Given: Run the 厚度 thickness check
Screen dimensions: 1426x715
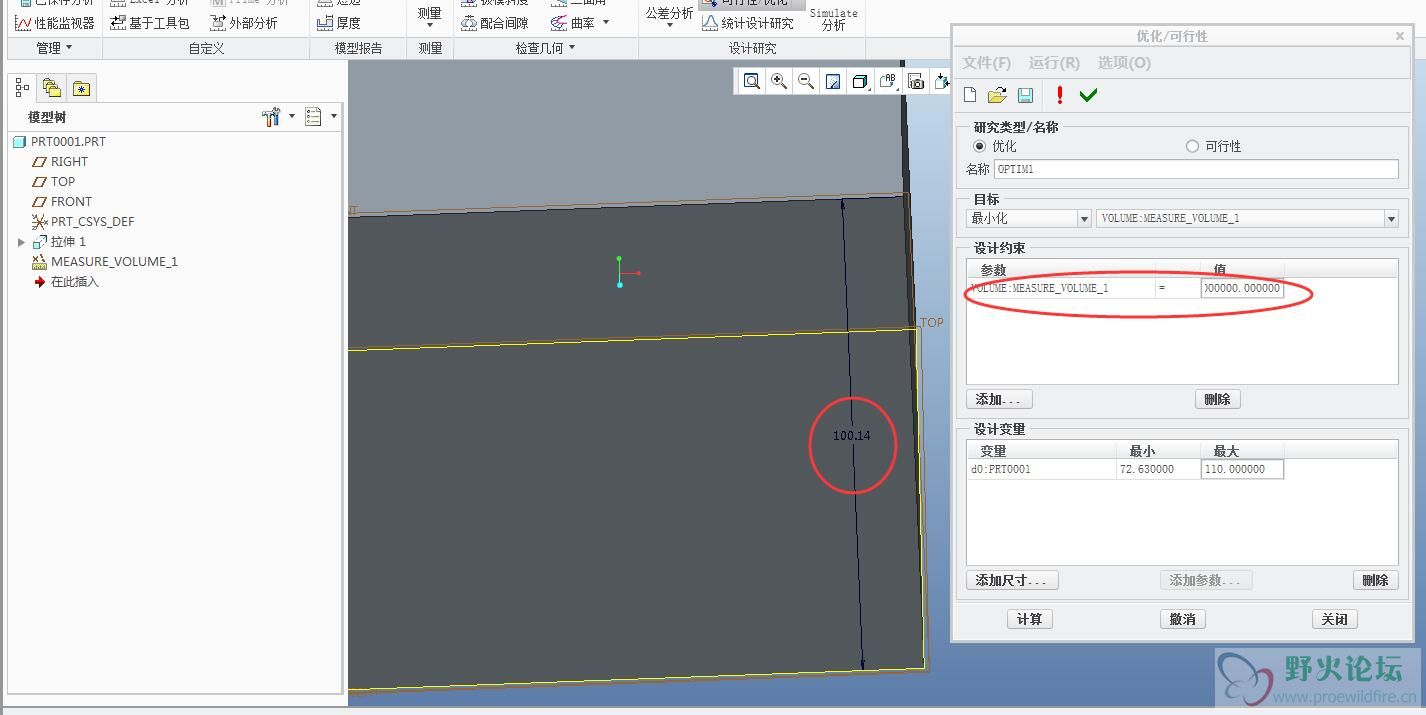Looking at the screenshot, I should (339, 22).
